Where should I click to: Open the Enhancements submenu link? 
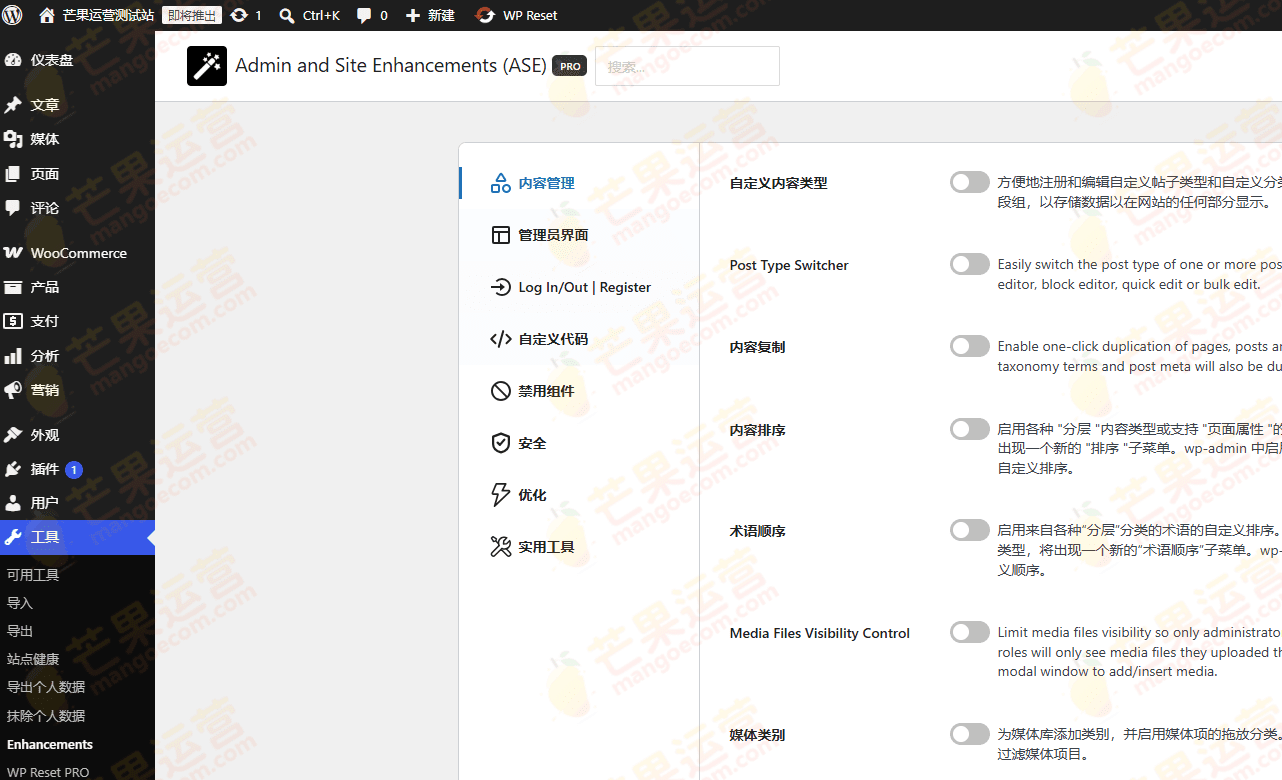(50, 744)
